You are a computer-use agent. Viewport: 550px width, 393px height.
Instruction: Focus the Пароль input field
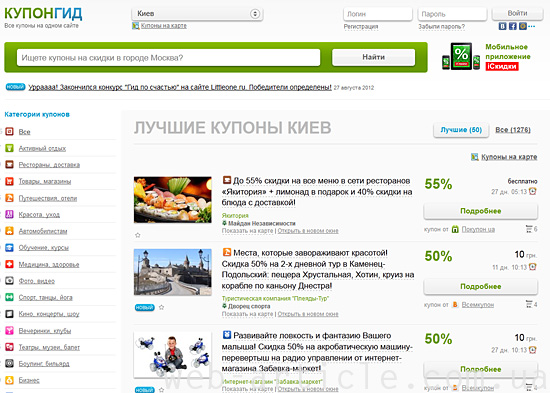pyautogui.click(x=452, y=14)
